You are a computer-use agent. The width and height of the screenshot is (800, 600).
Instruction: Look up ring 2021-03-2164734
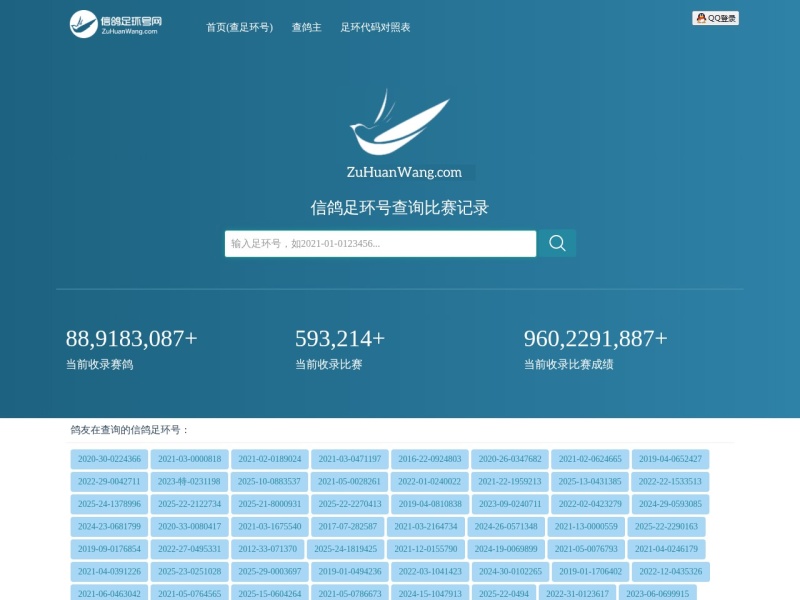[426, 527]
